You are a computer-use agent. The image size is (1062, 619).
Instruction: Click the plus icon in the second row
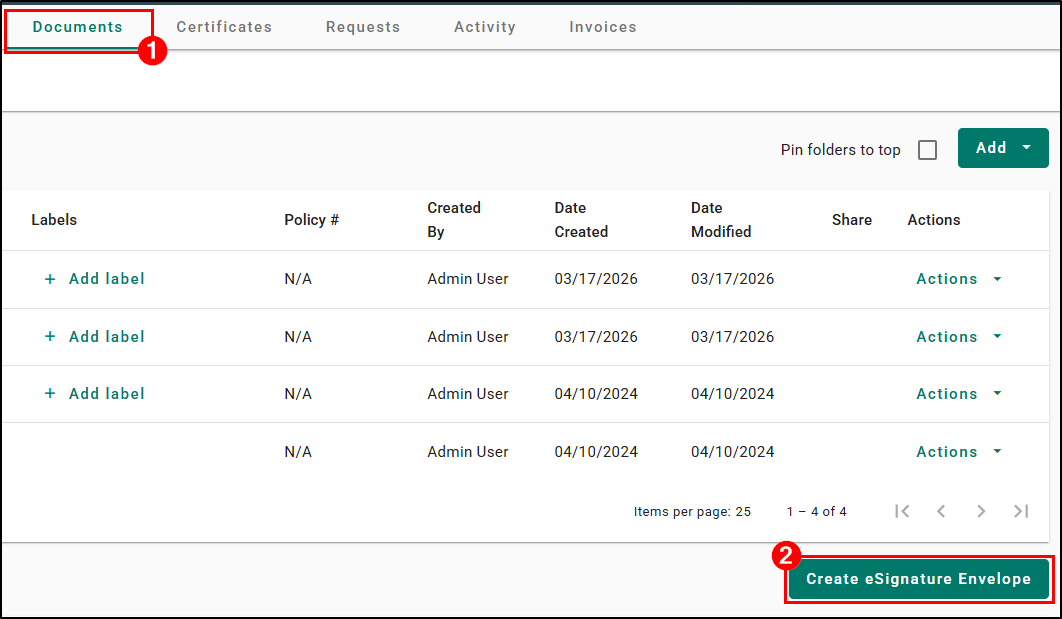(50, 337)
